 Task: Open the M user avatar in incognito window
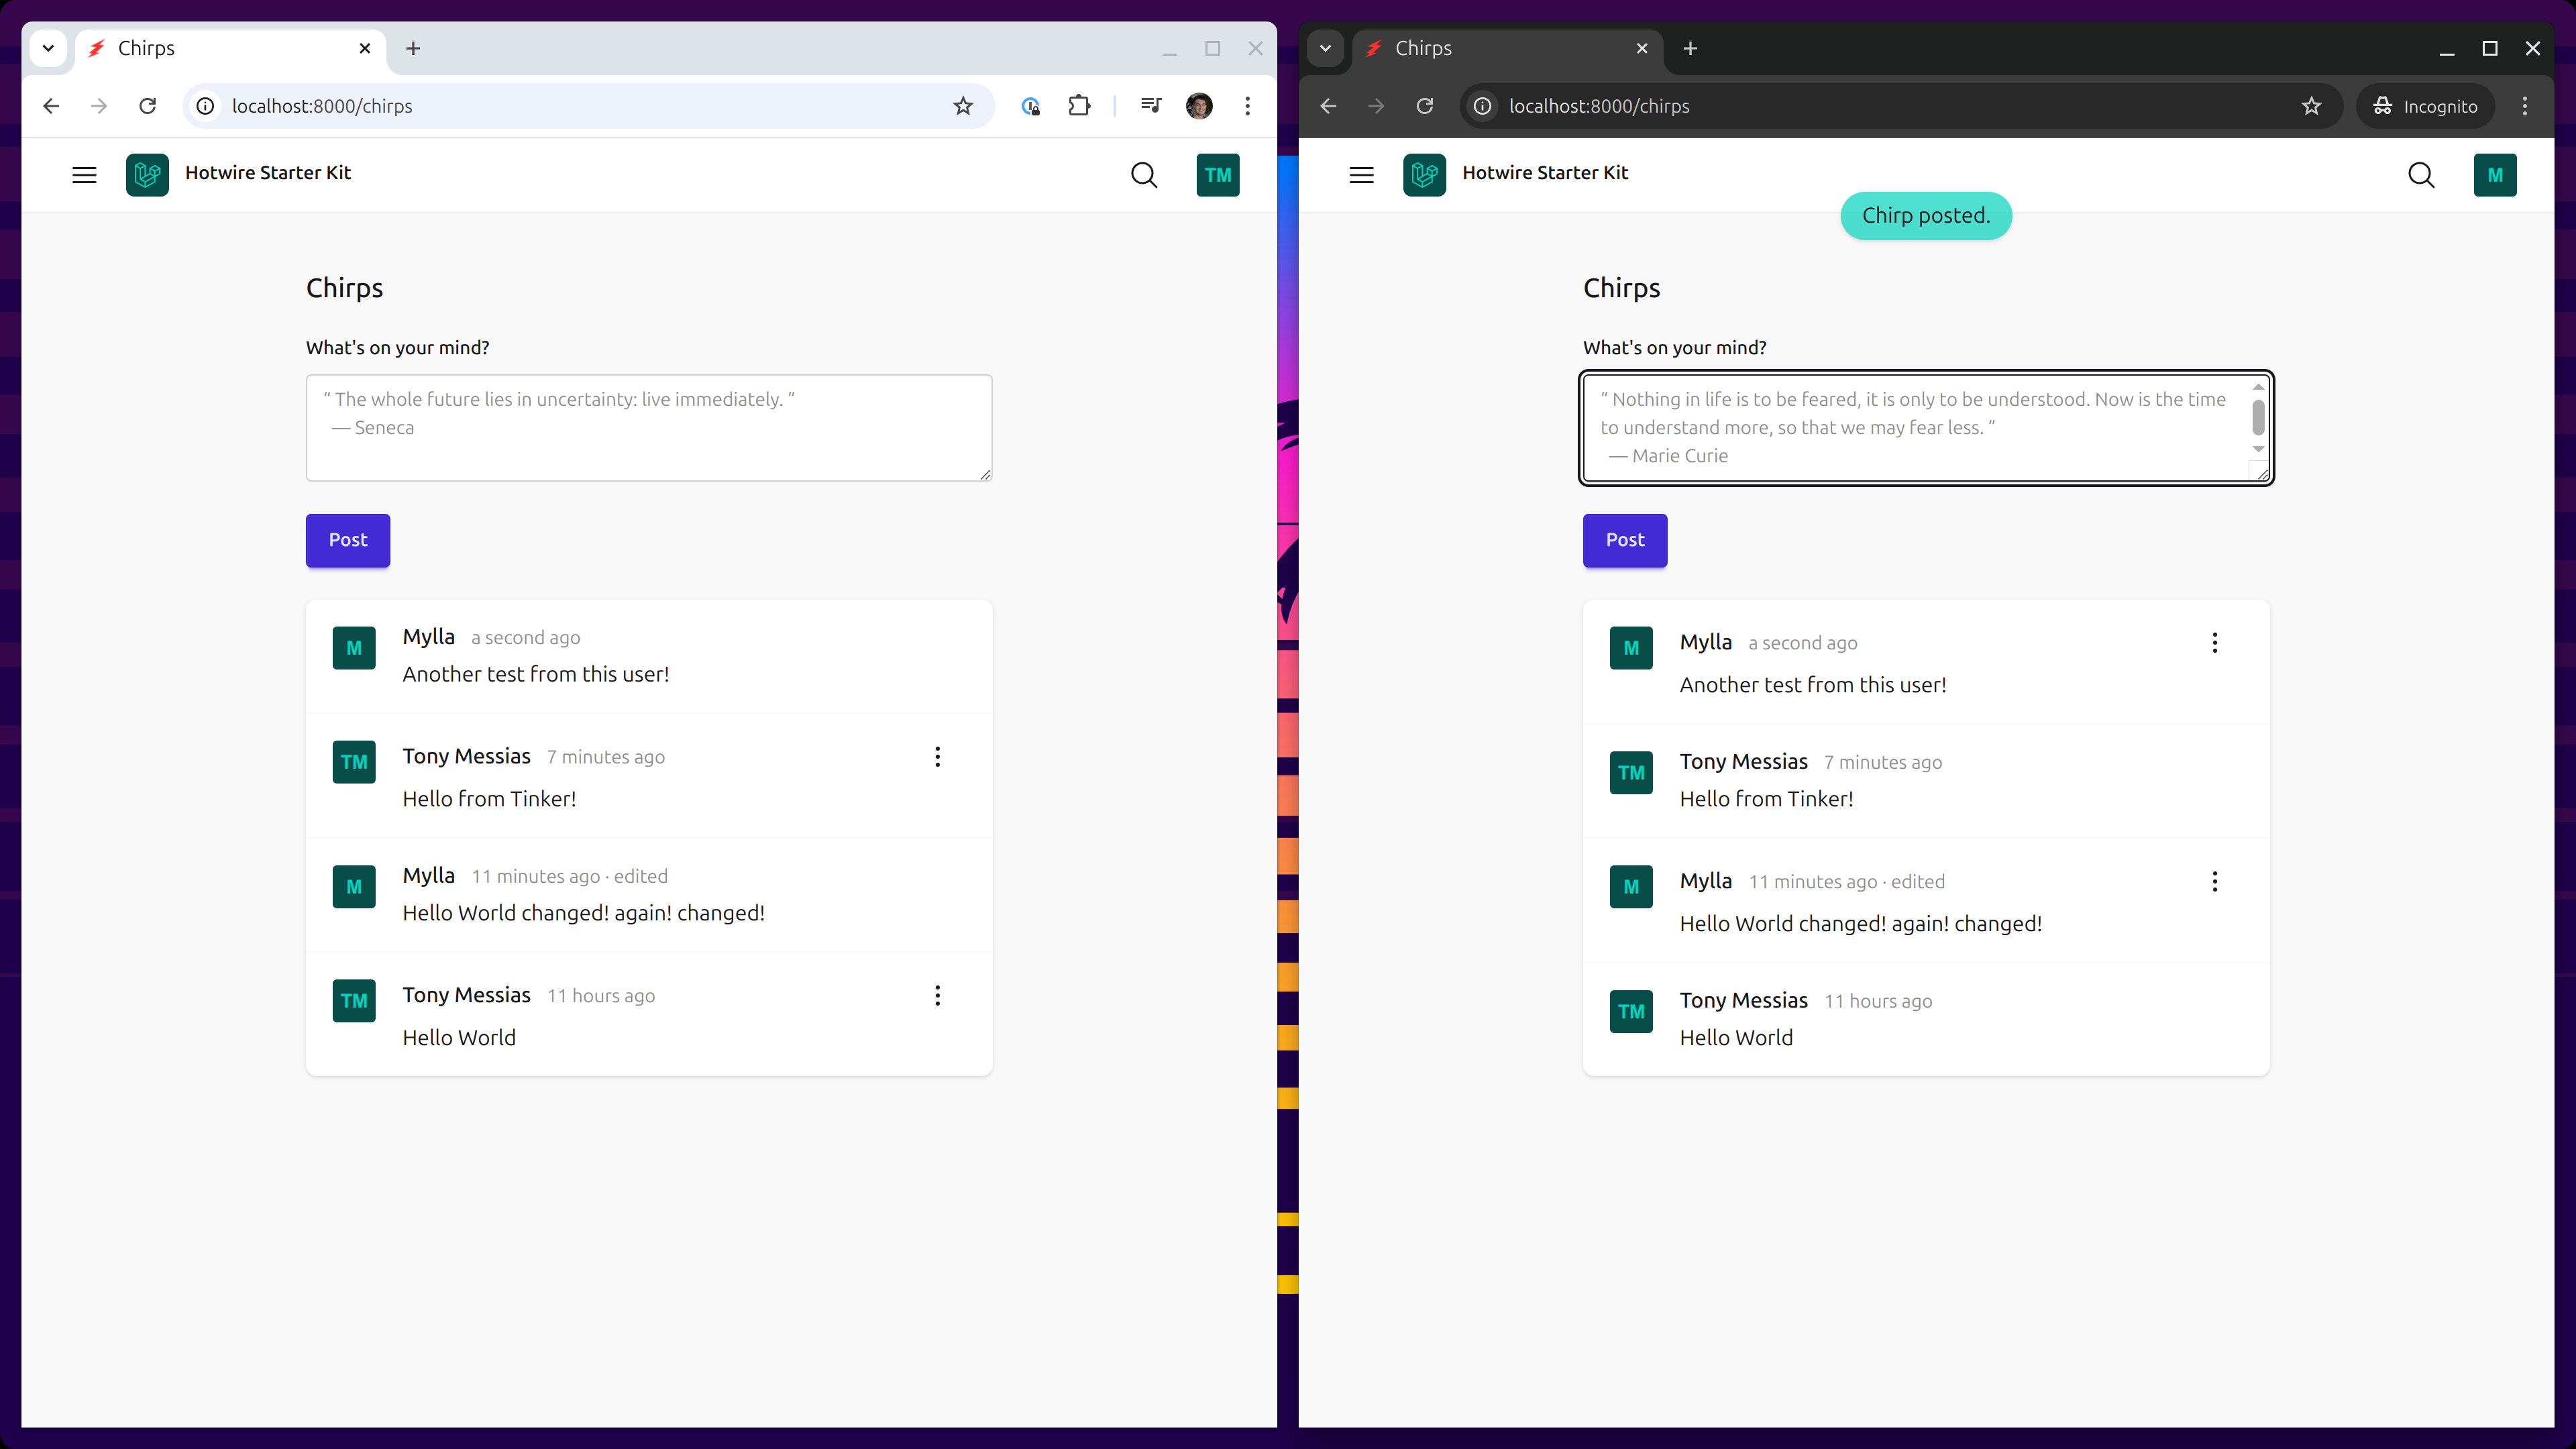coord(2494,175)
